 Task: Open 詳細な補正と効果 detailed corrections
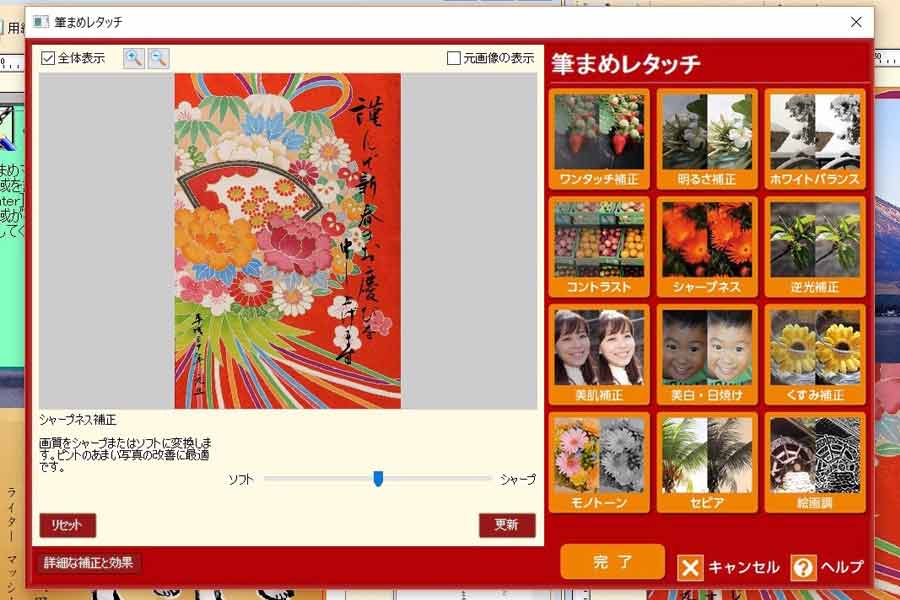(x=88, y=563)
